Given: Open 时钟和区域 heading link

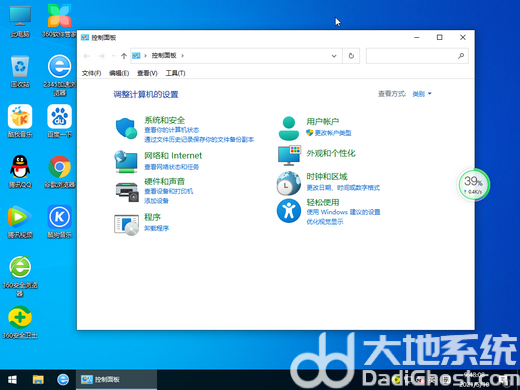Looking at the screenshot, I should [327, 177].
